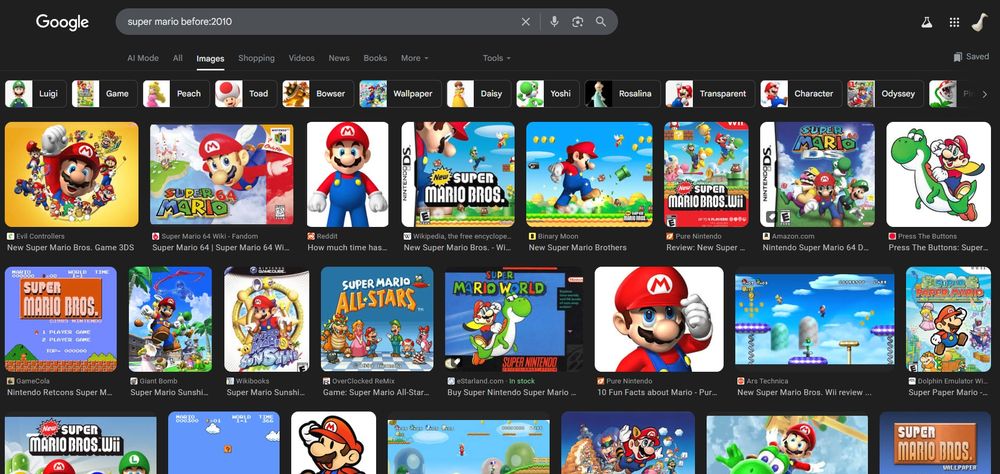Click the Amazon.com source favicon
The image size is (1000, 474).
[x=766, y=236]
